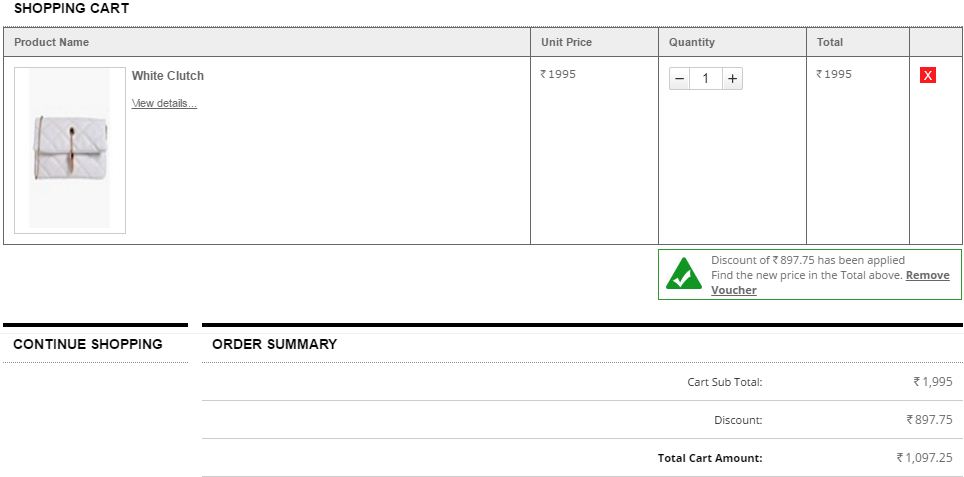Click the Total Cart Amount value
964x477 pixels.
[x=924, y=458]
